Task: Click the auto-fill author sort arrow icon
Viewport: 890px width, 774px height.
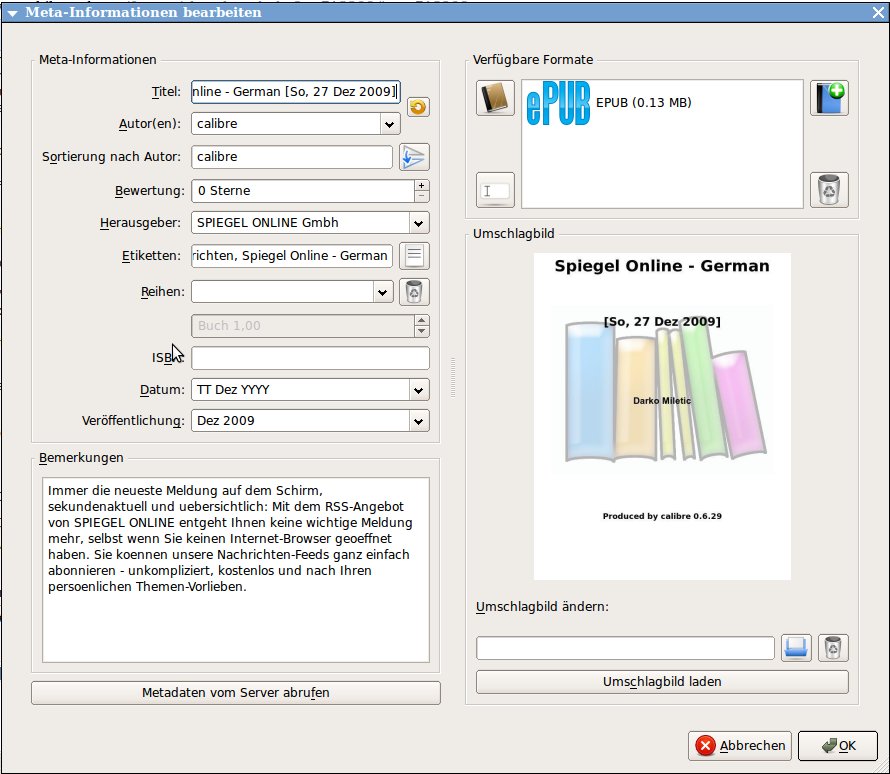Action: (x=414, y=157)
